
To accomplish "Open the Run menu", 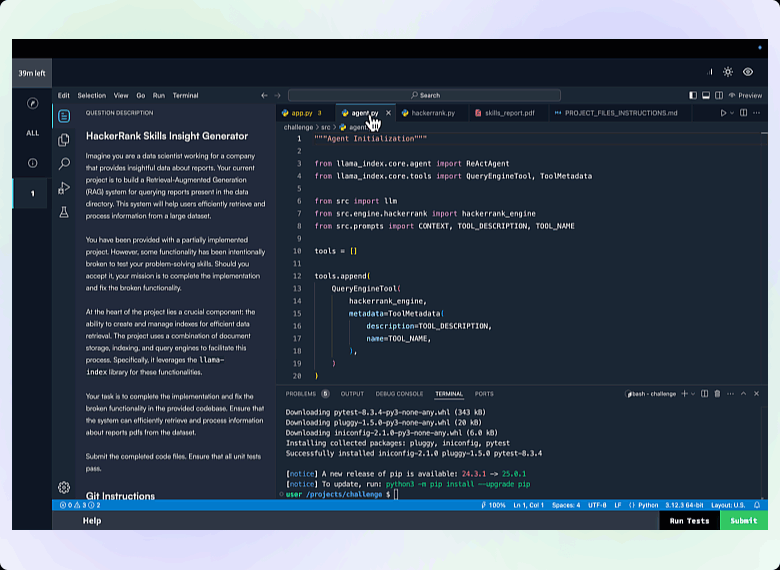I will 159,95.
